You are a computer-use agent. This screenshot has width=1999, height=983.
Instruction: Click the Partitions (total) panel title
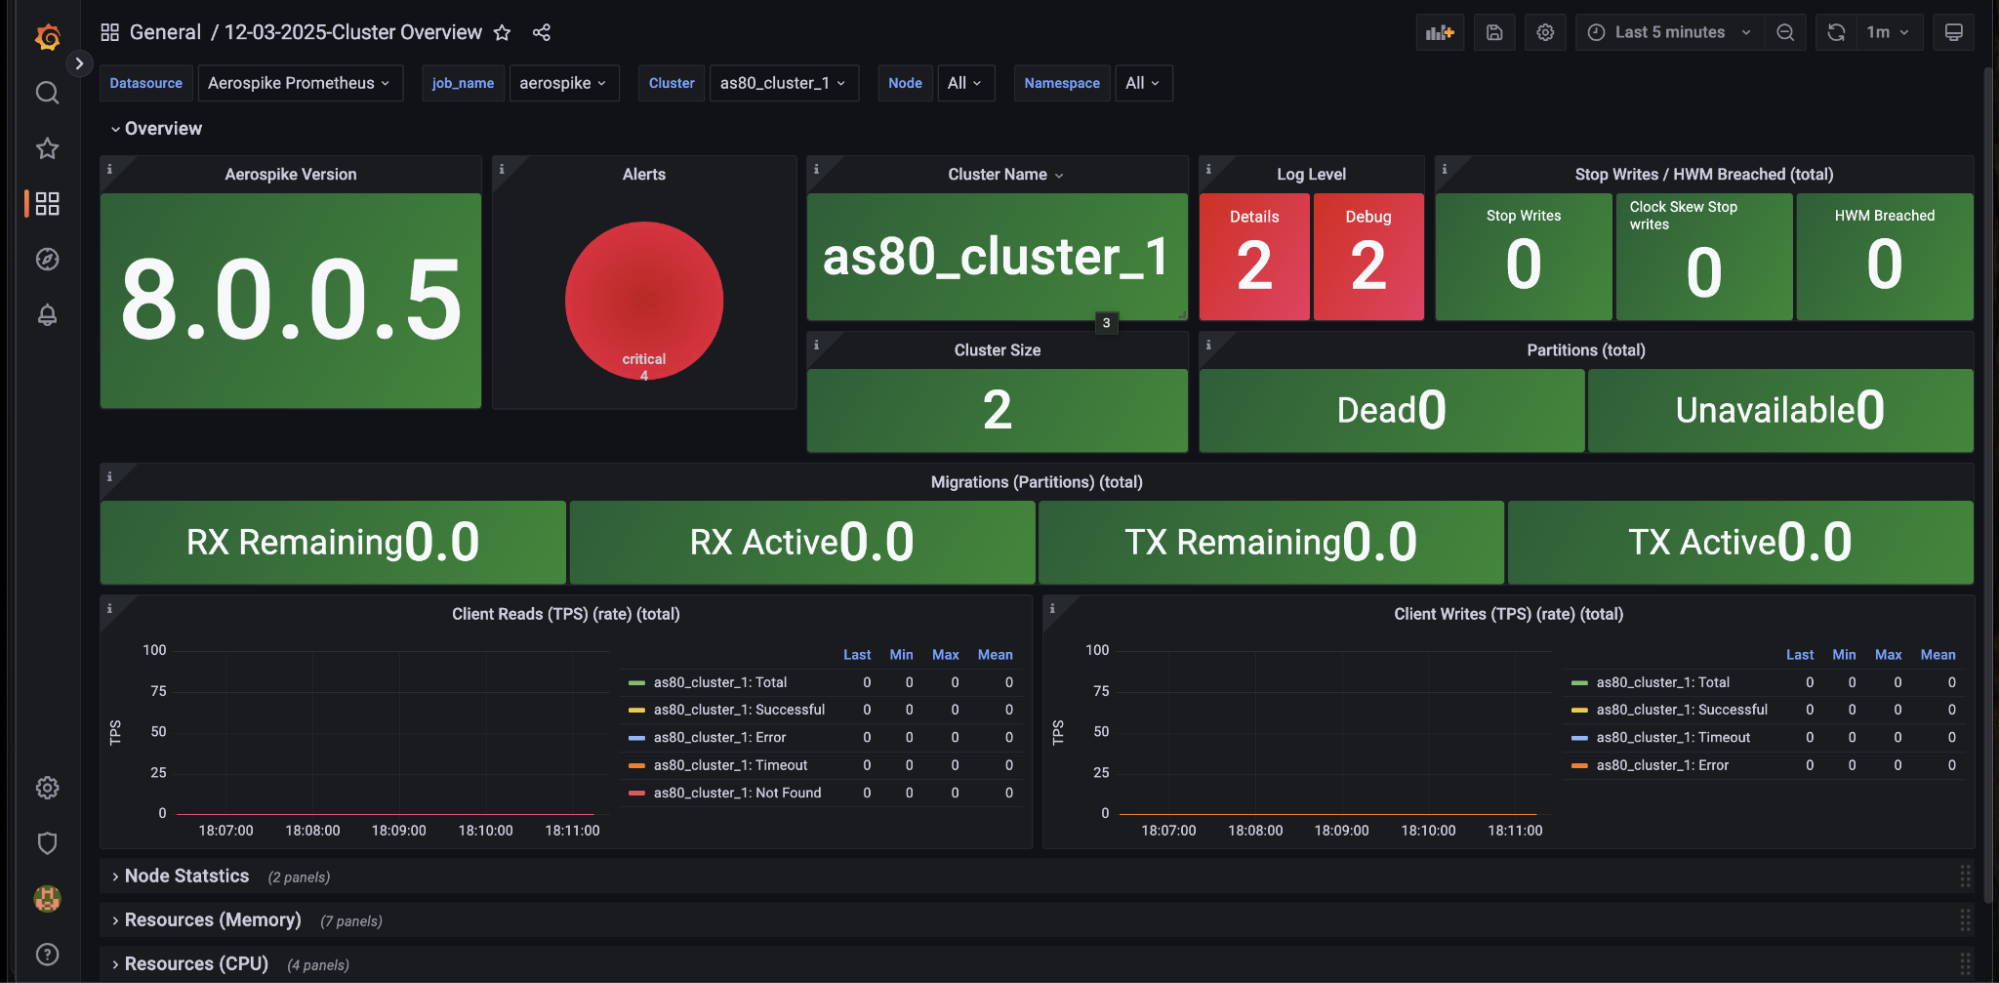(x=1586, y=350)
